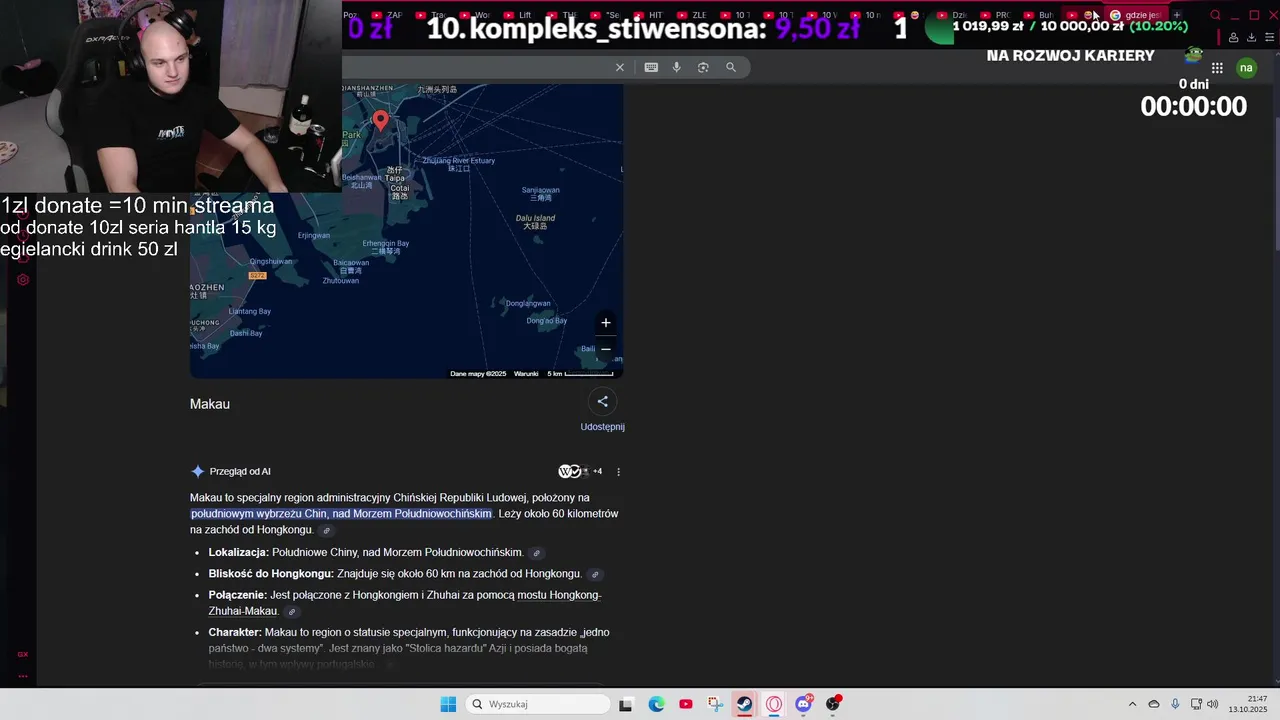Image resolution: width=1280 pixels, height=720 pixels.
Task: Open the OneDrive cloud tray icon
Action: point(1154,704)
